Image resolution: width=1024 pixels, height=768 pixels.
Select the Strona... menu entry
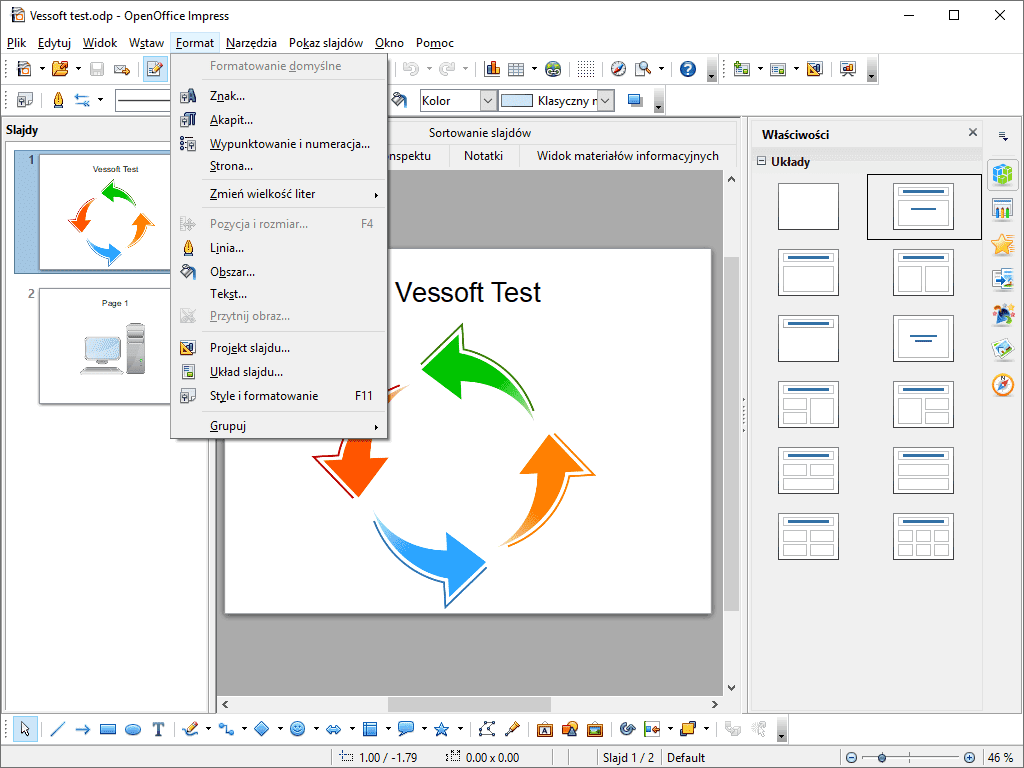click(278, 166)
